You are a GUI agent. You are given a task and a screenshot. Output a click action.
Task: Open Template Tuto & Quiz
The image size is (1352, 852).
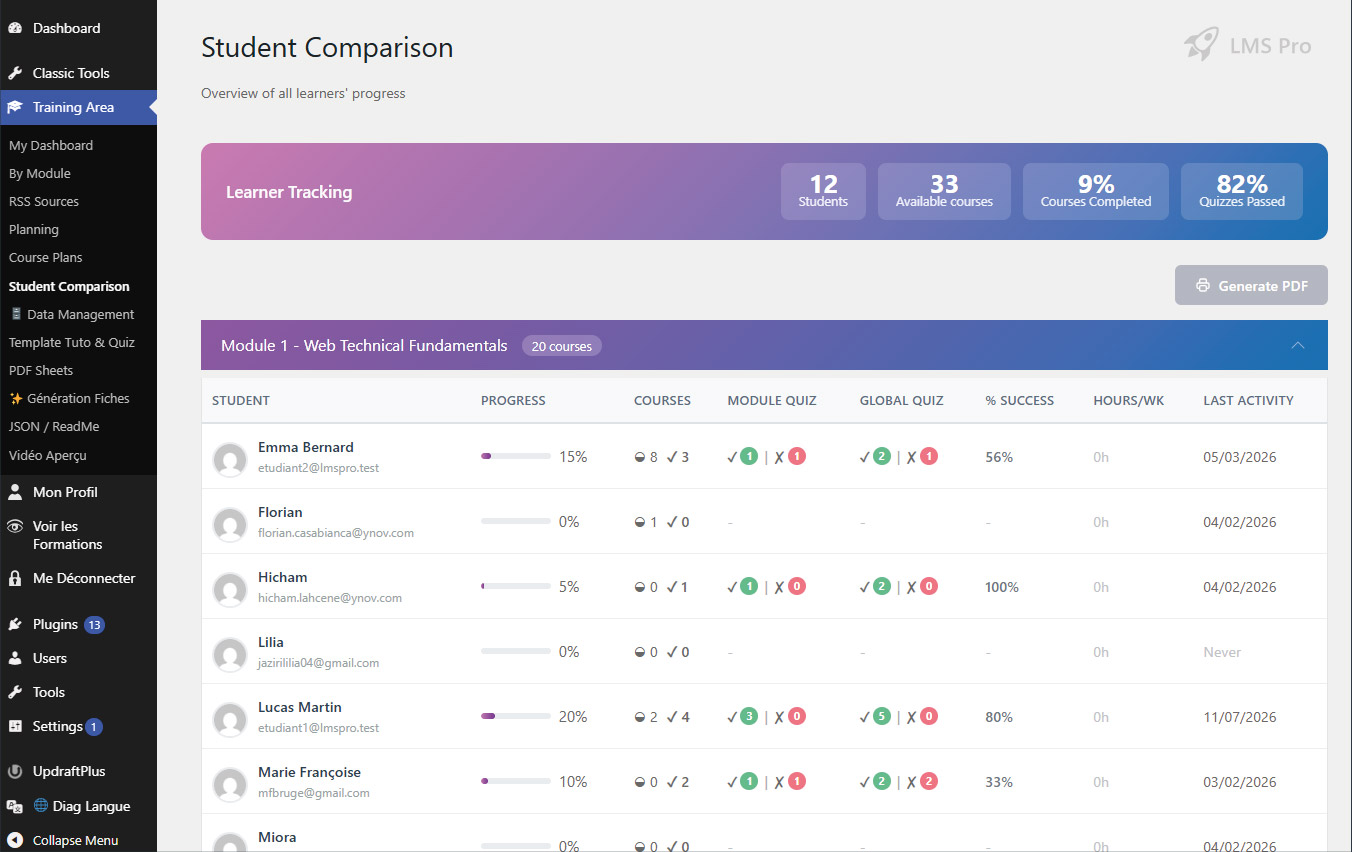[72, 342]
